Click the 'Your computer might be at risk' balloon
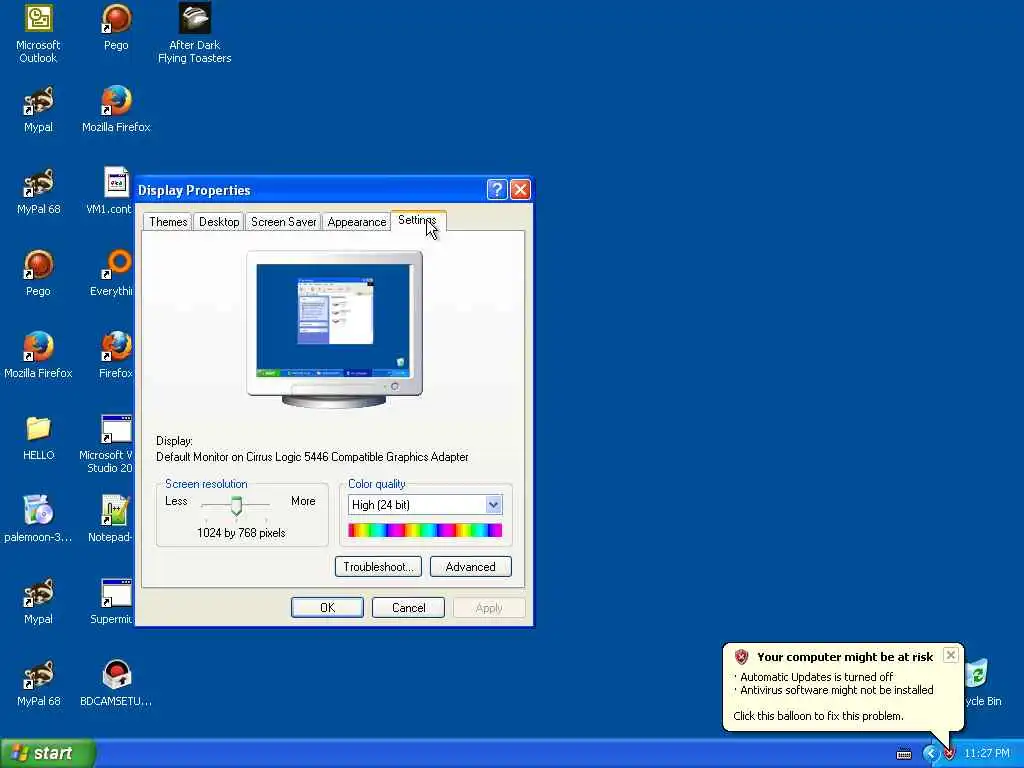The width and height of the screenshot is (1024, 768). coord(843,686)
